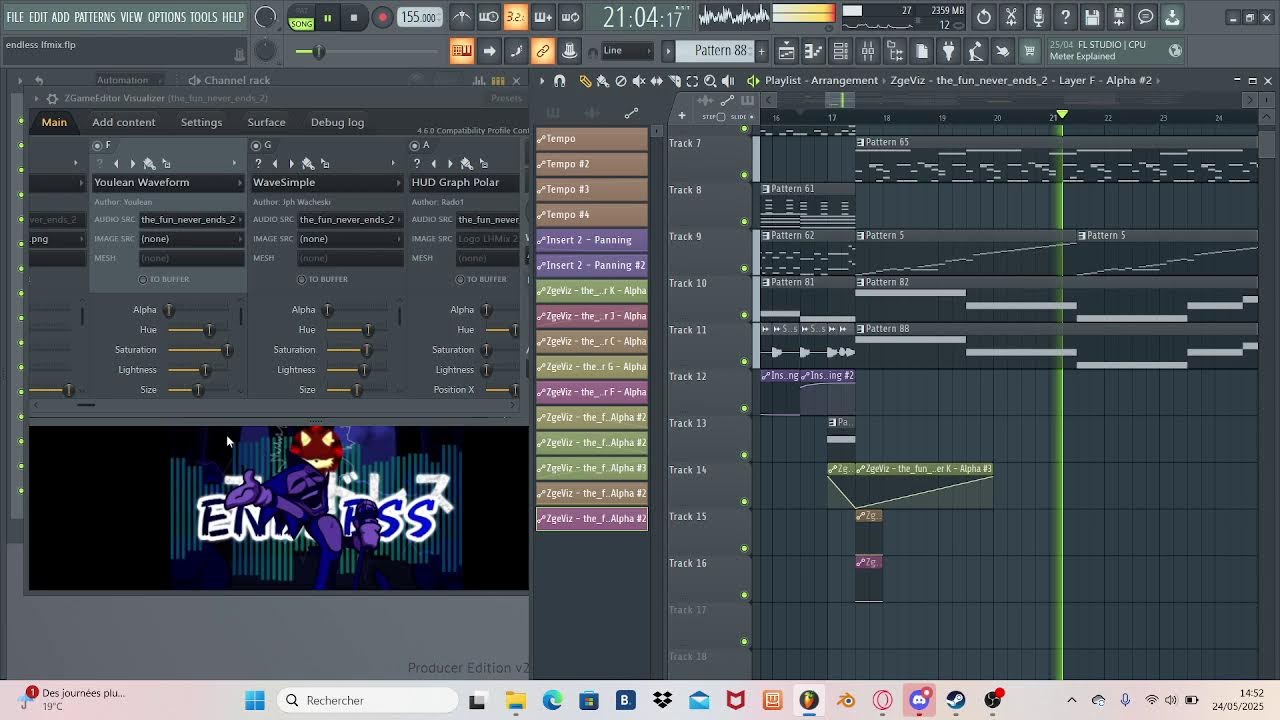Toggle playlist magnet snap icon
1280x720 pixels.
(560, 81)
